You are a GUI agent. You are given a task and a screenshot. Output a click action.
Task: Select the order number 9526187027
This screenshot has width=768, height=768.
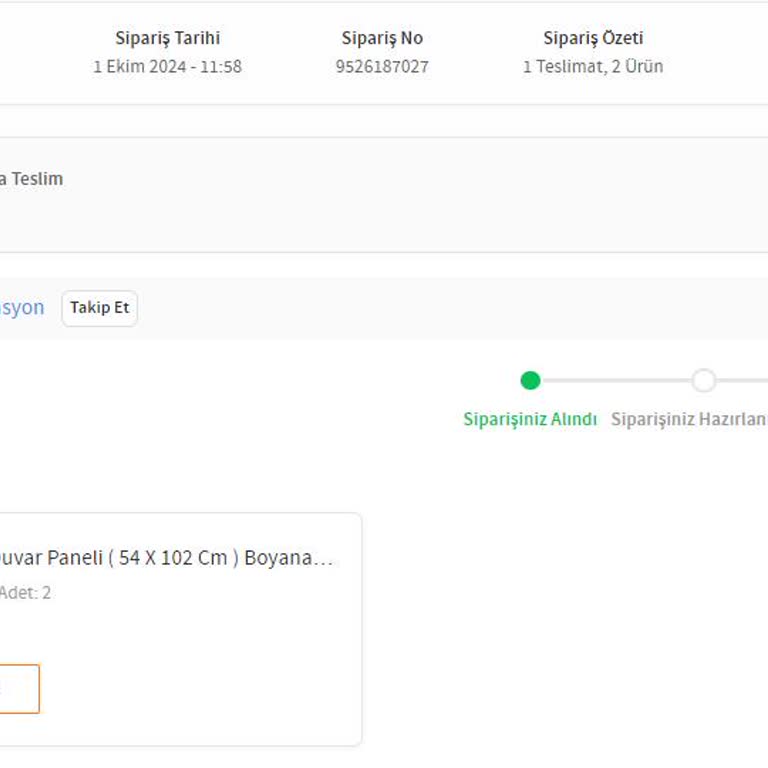[382, 67]
